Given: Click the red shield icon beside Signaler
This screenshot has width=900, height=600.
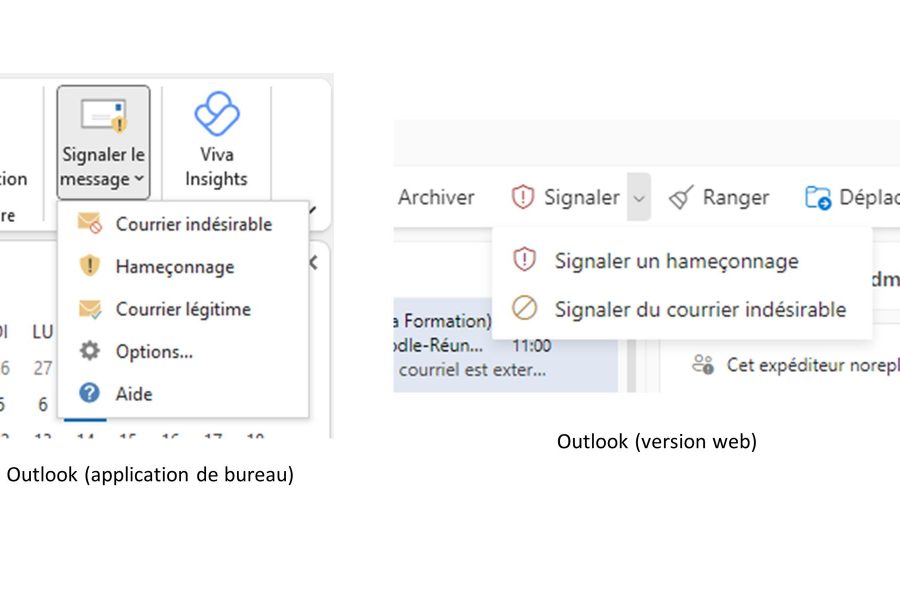Looking at the screenshot, I should point(523,197).
